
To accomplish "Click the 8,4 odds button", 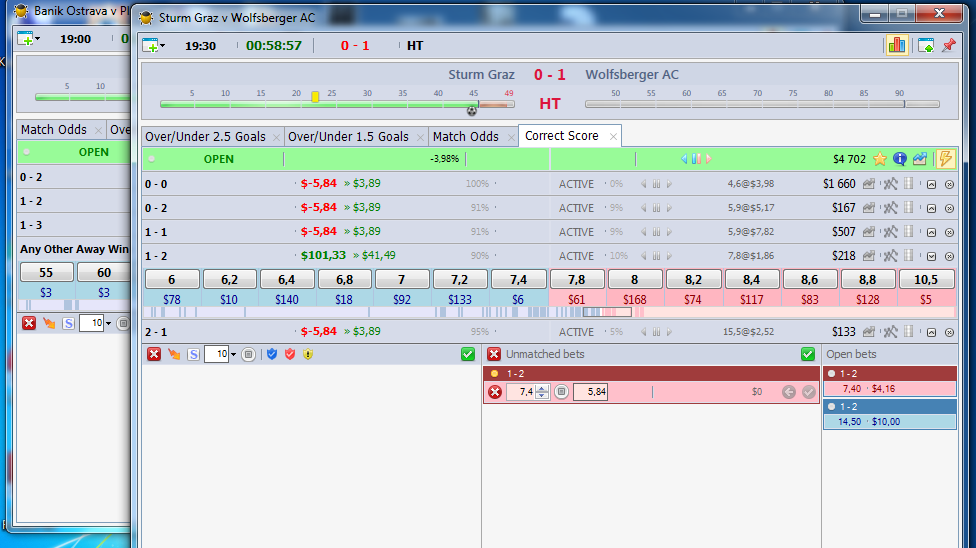I will 751,280.
